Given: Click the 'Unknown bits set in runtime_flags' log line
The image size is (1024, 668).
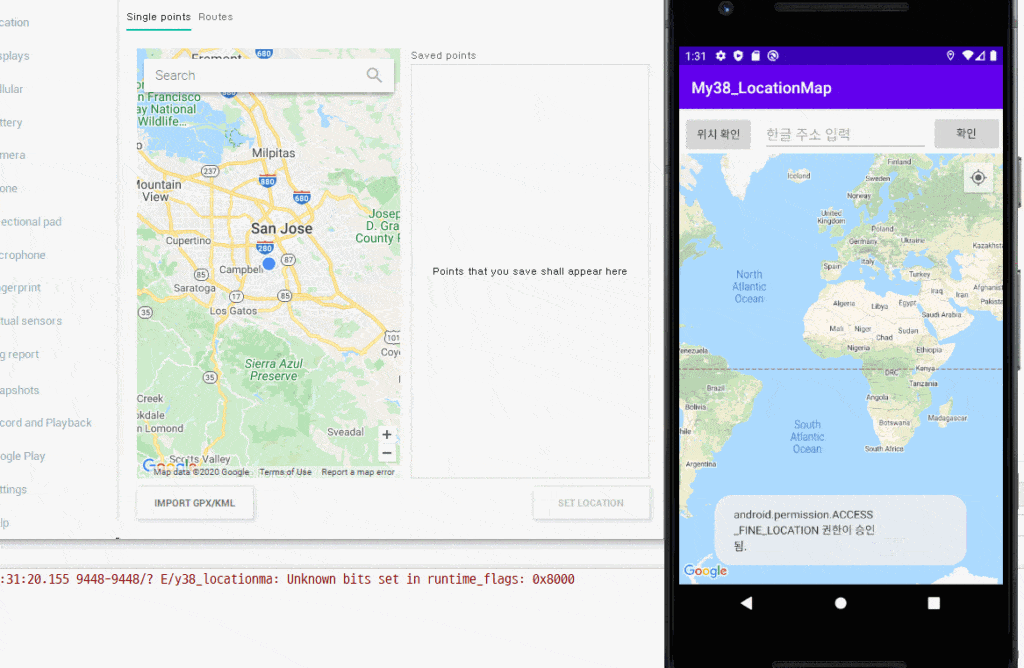Looking at the screenshot, I should [287, 579].
